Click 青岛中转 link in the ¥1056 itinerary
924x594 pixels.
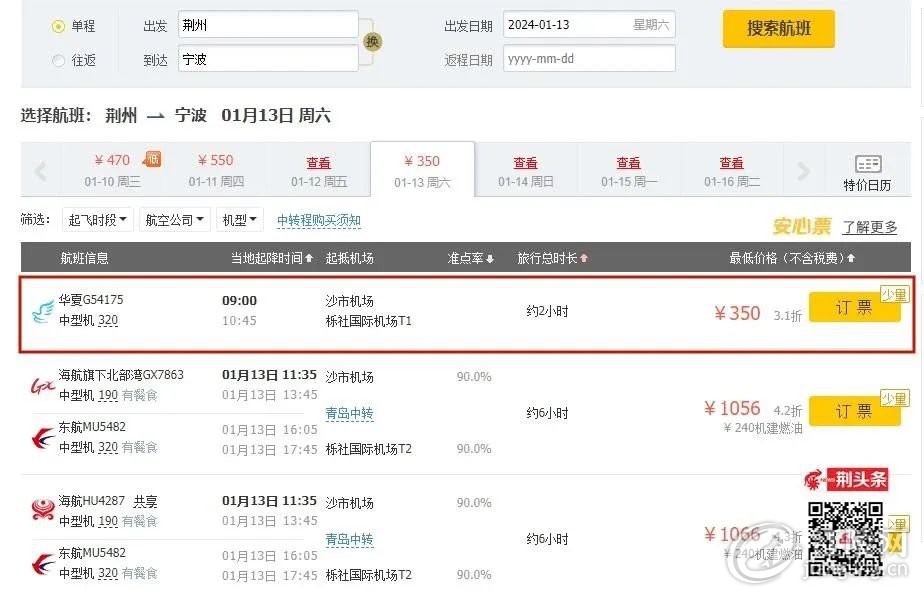[x=349, y=414]
